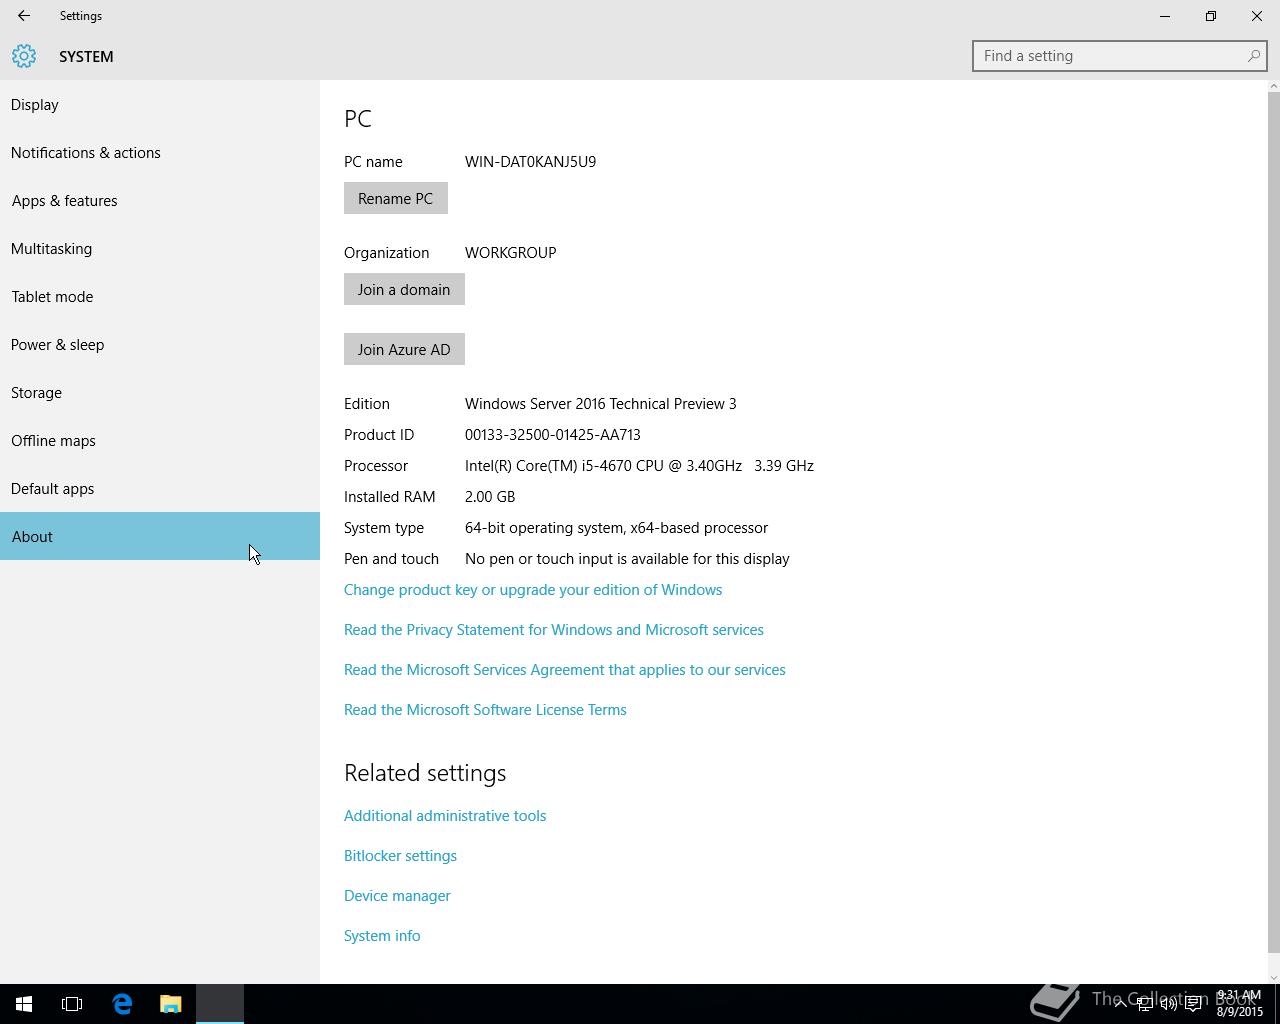This screenshot has height=1024, width=1280.
Task: Click the Show desktop sliver on the taskbar
Action: point(1277,1004)
